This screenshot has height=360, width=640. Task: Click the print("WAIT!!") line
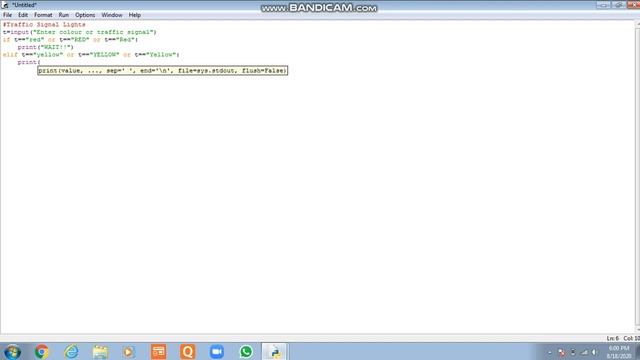pos(46,47)
